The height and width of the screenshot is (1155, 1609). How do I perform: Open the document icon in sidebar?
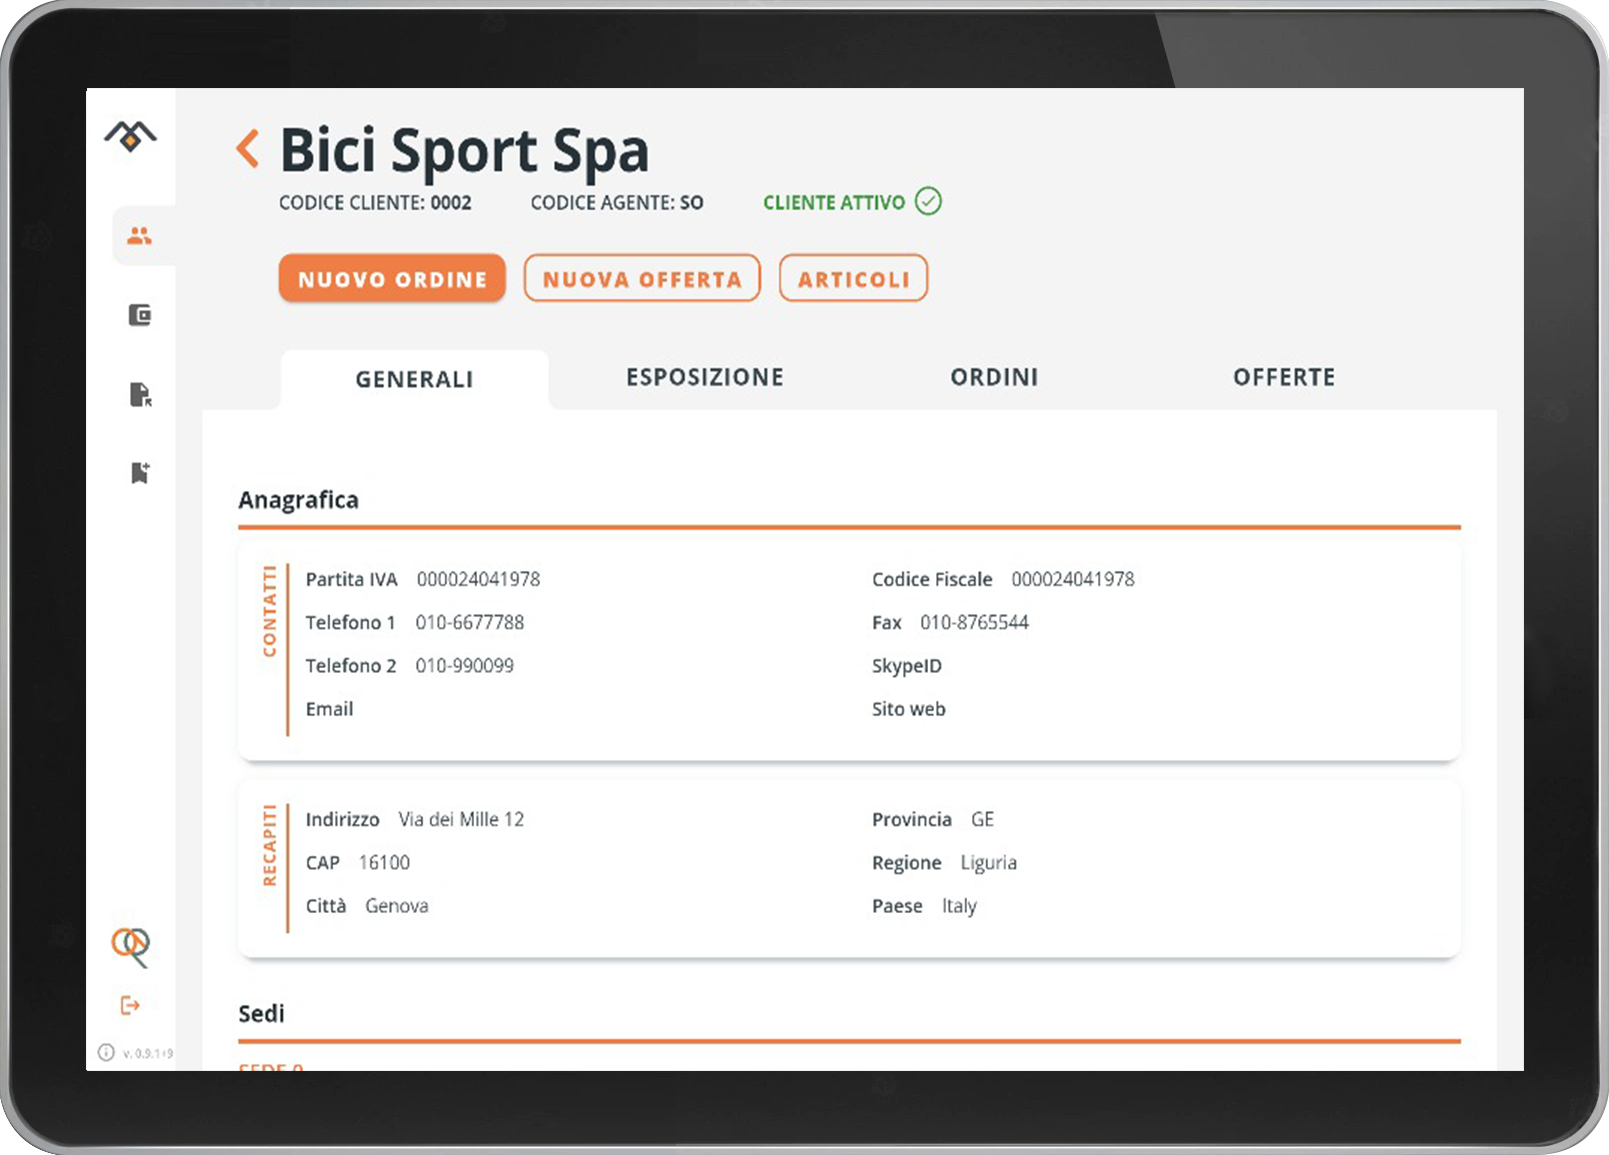click(140, 395)
